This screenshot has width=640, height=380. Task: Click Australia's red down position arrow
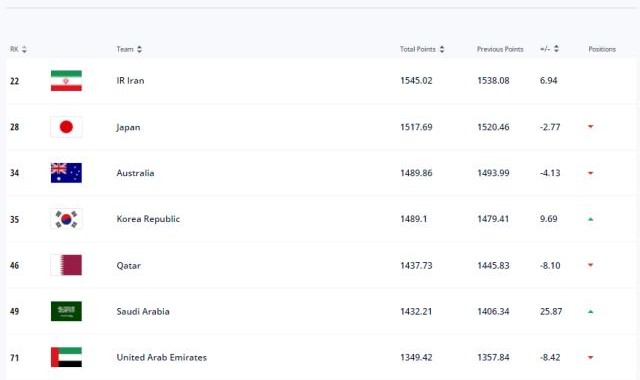590,173
